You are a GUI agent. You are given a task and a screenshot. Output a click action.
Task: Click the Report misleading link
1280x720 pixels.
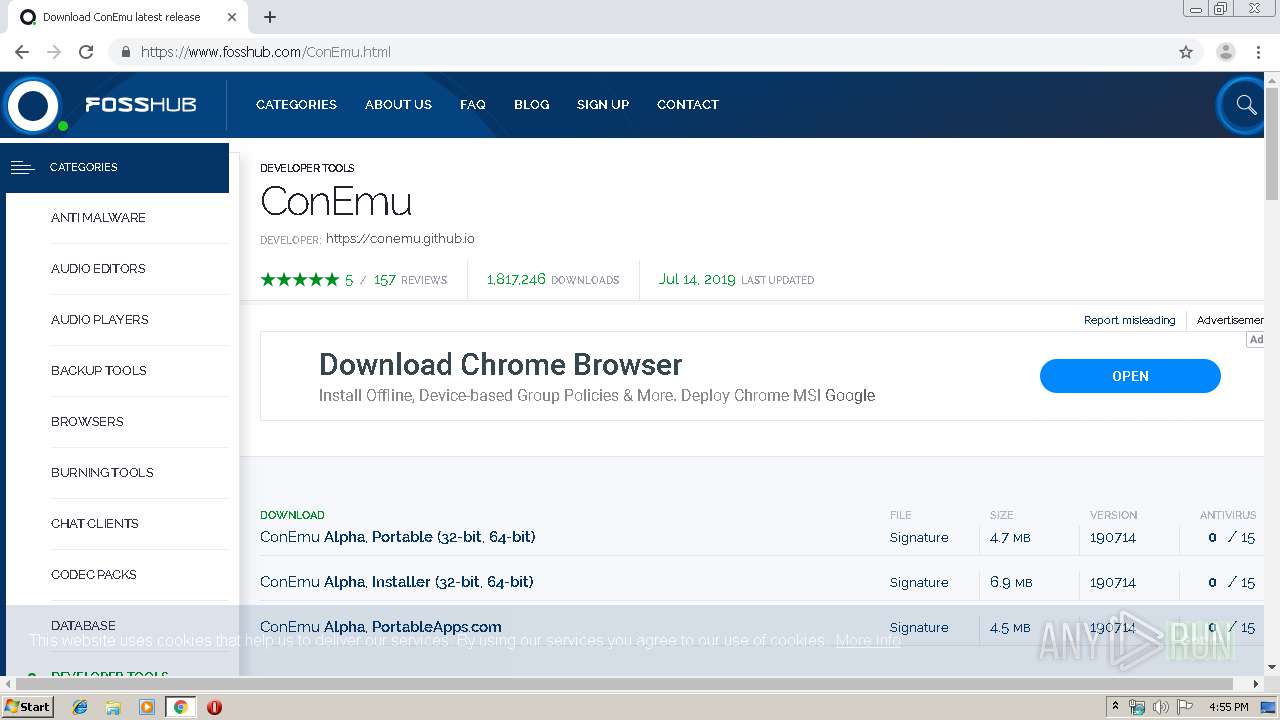1129,320
